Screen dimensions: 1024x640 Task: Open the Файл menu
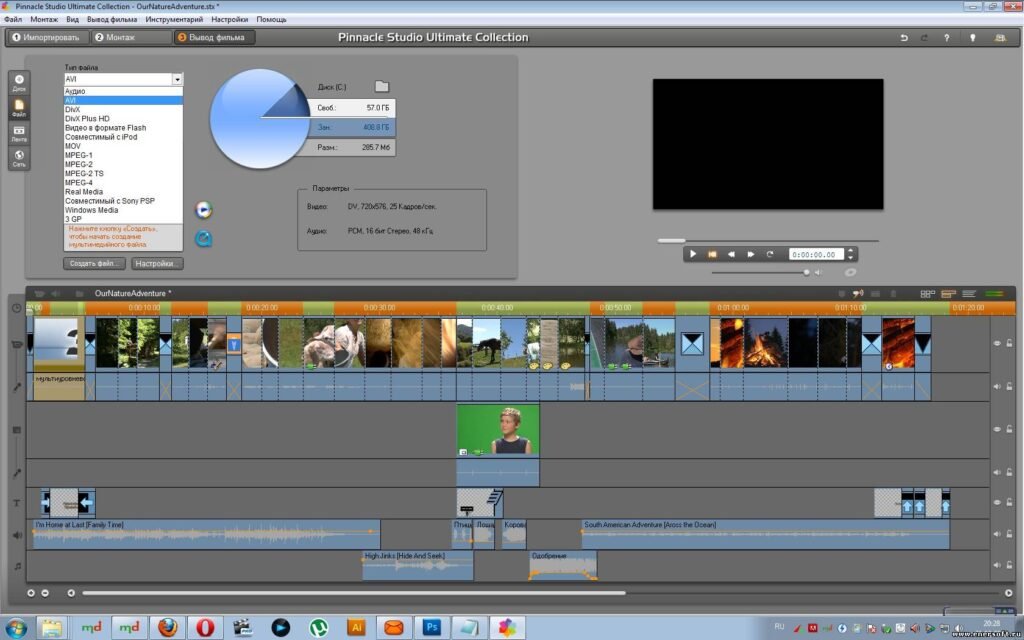[13, 20]
